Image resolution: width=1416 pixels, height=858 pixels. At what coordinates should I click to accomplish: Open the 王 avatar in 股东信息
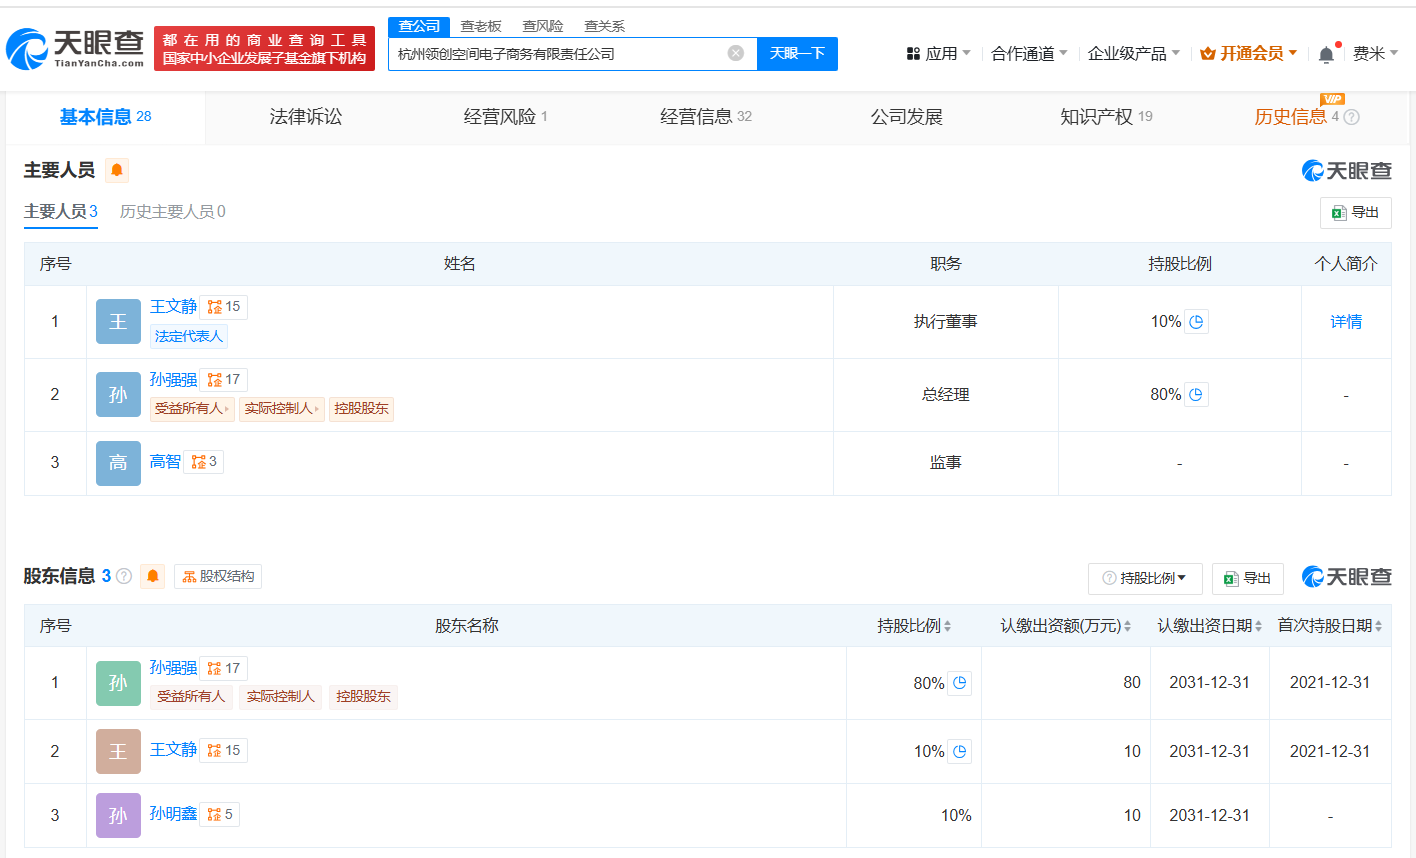point(118,751)
